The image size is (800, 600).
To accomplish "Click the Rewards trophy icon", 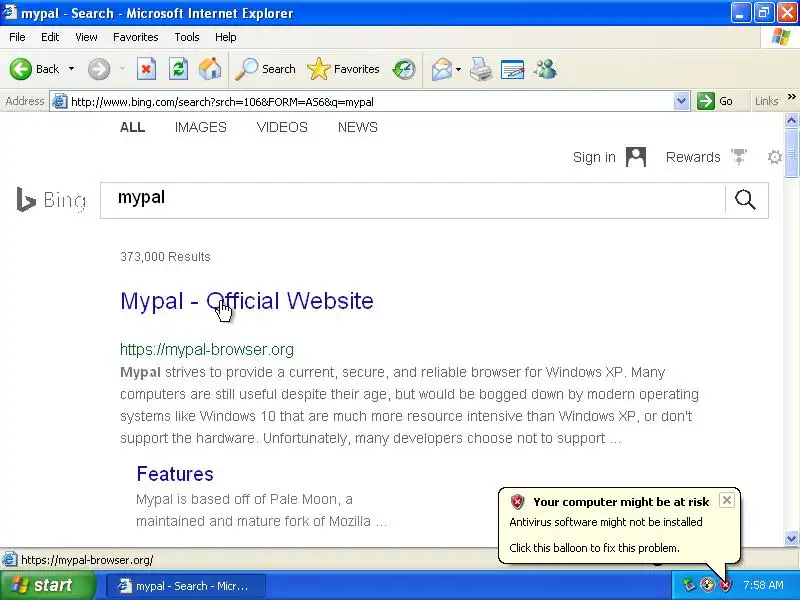I will click(x=738, y=157).
